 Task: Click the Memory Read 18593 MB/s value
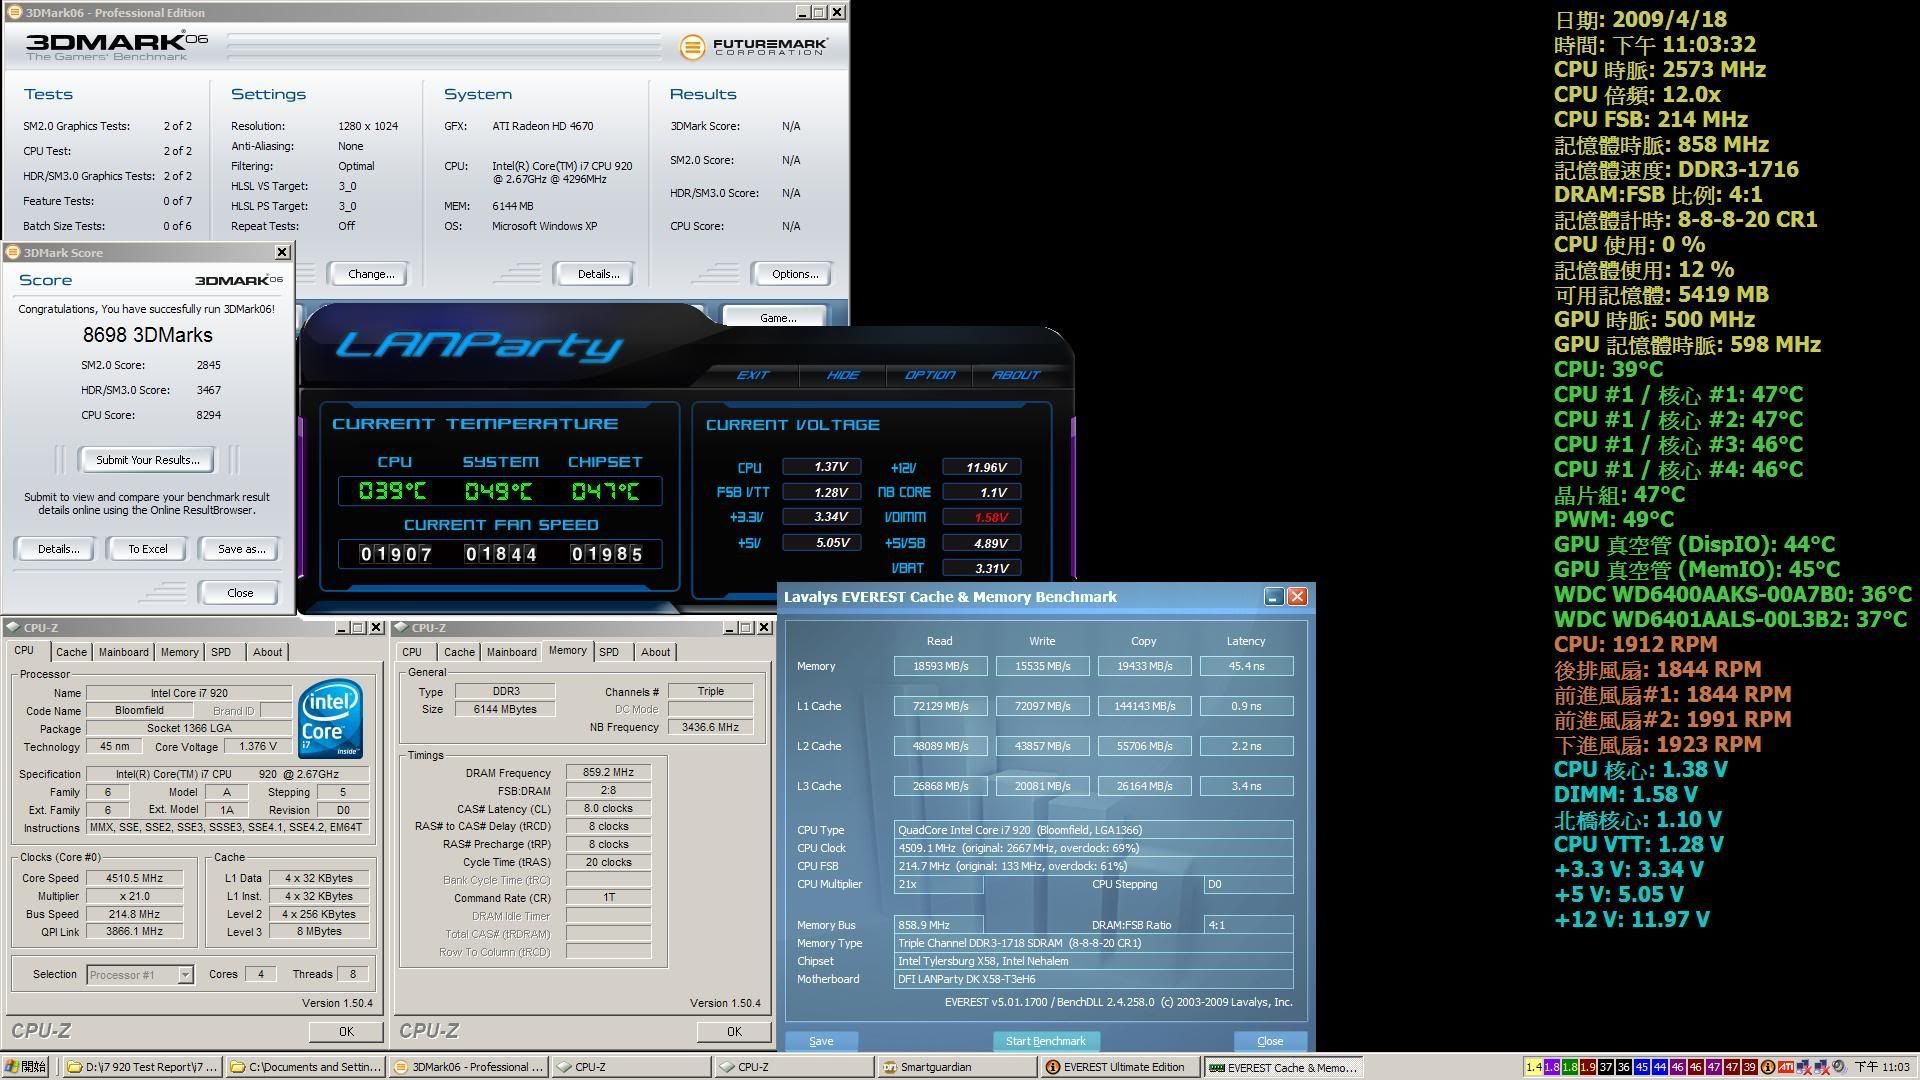coord(940,666)
